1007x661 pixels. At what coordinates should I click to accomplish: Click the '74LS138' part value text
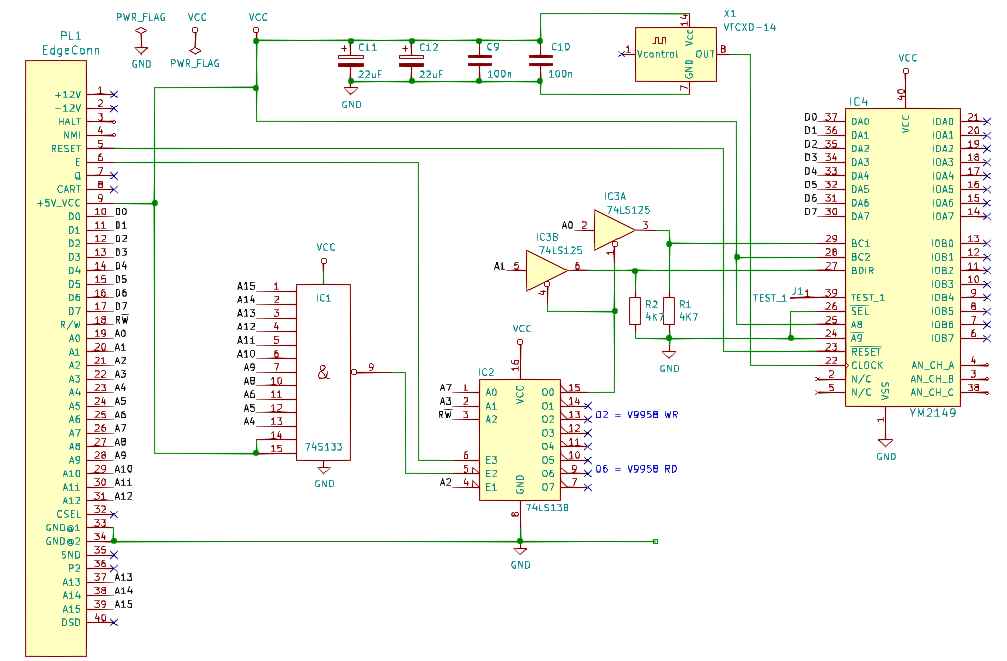pos(547,507)
